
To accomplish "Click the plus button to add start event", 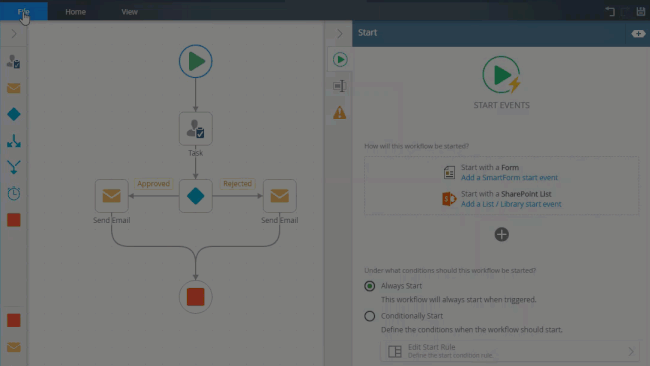I will click(x=502, y=234).
